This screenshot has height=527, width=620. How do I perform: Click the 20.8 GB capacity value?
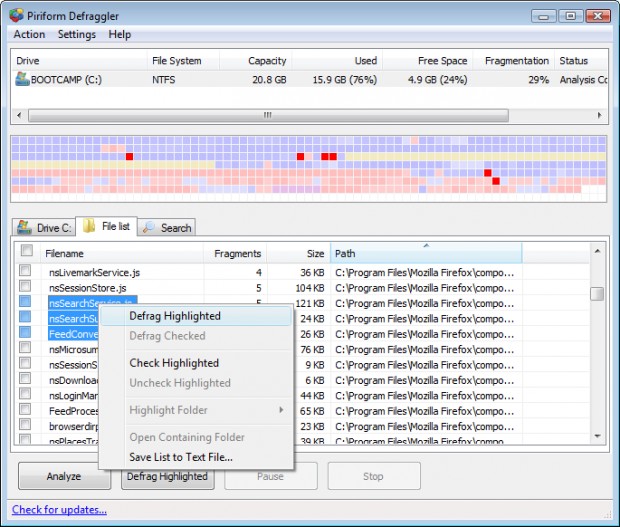pyautogui.click(x=269, y=80)
